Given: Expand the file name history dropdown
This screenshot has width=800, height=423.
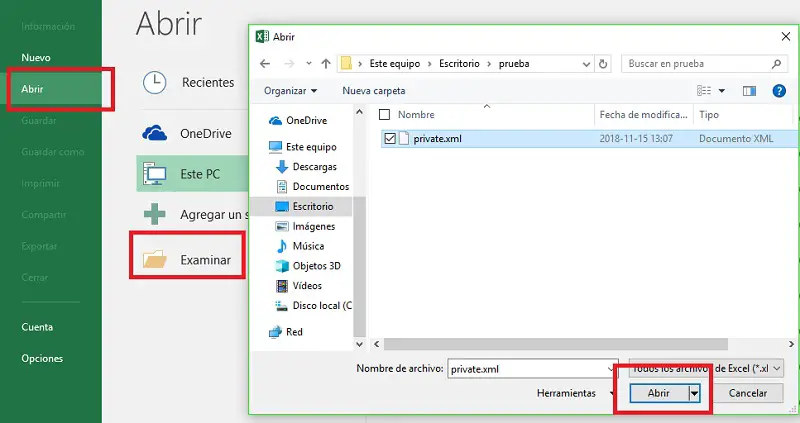Looking at the screenshot, I should [x=611, y=369].
